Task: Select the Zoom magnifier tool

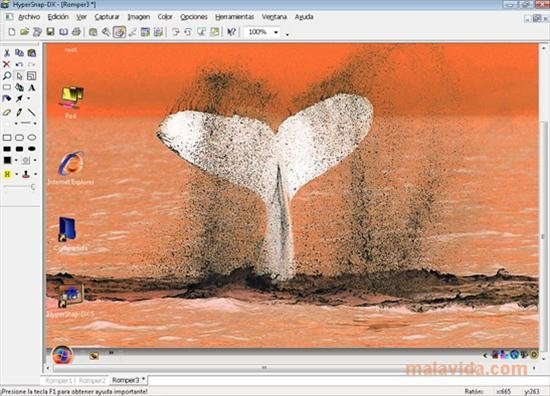Action: tap(7, 76)
